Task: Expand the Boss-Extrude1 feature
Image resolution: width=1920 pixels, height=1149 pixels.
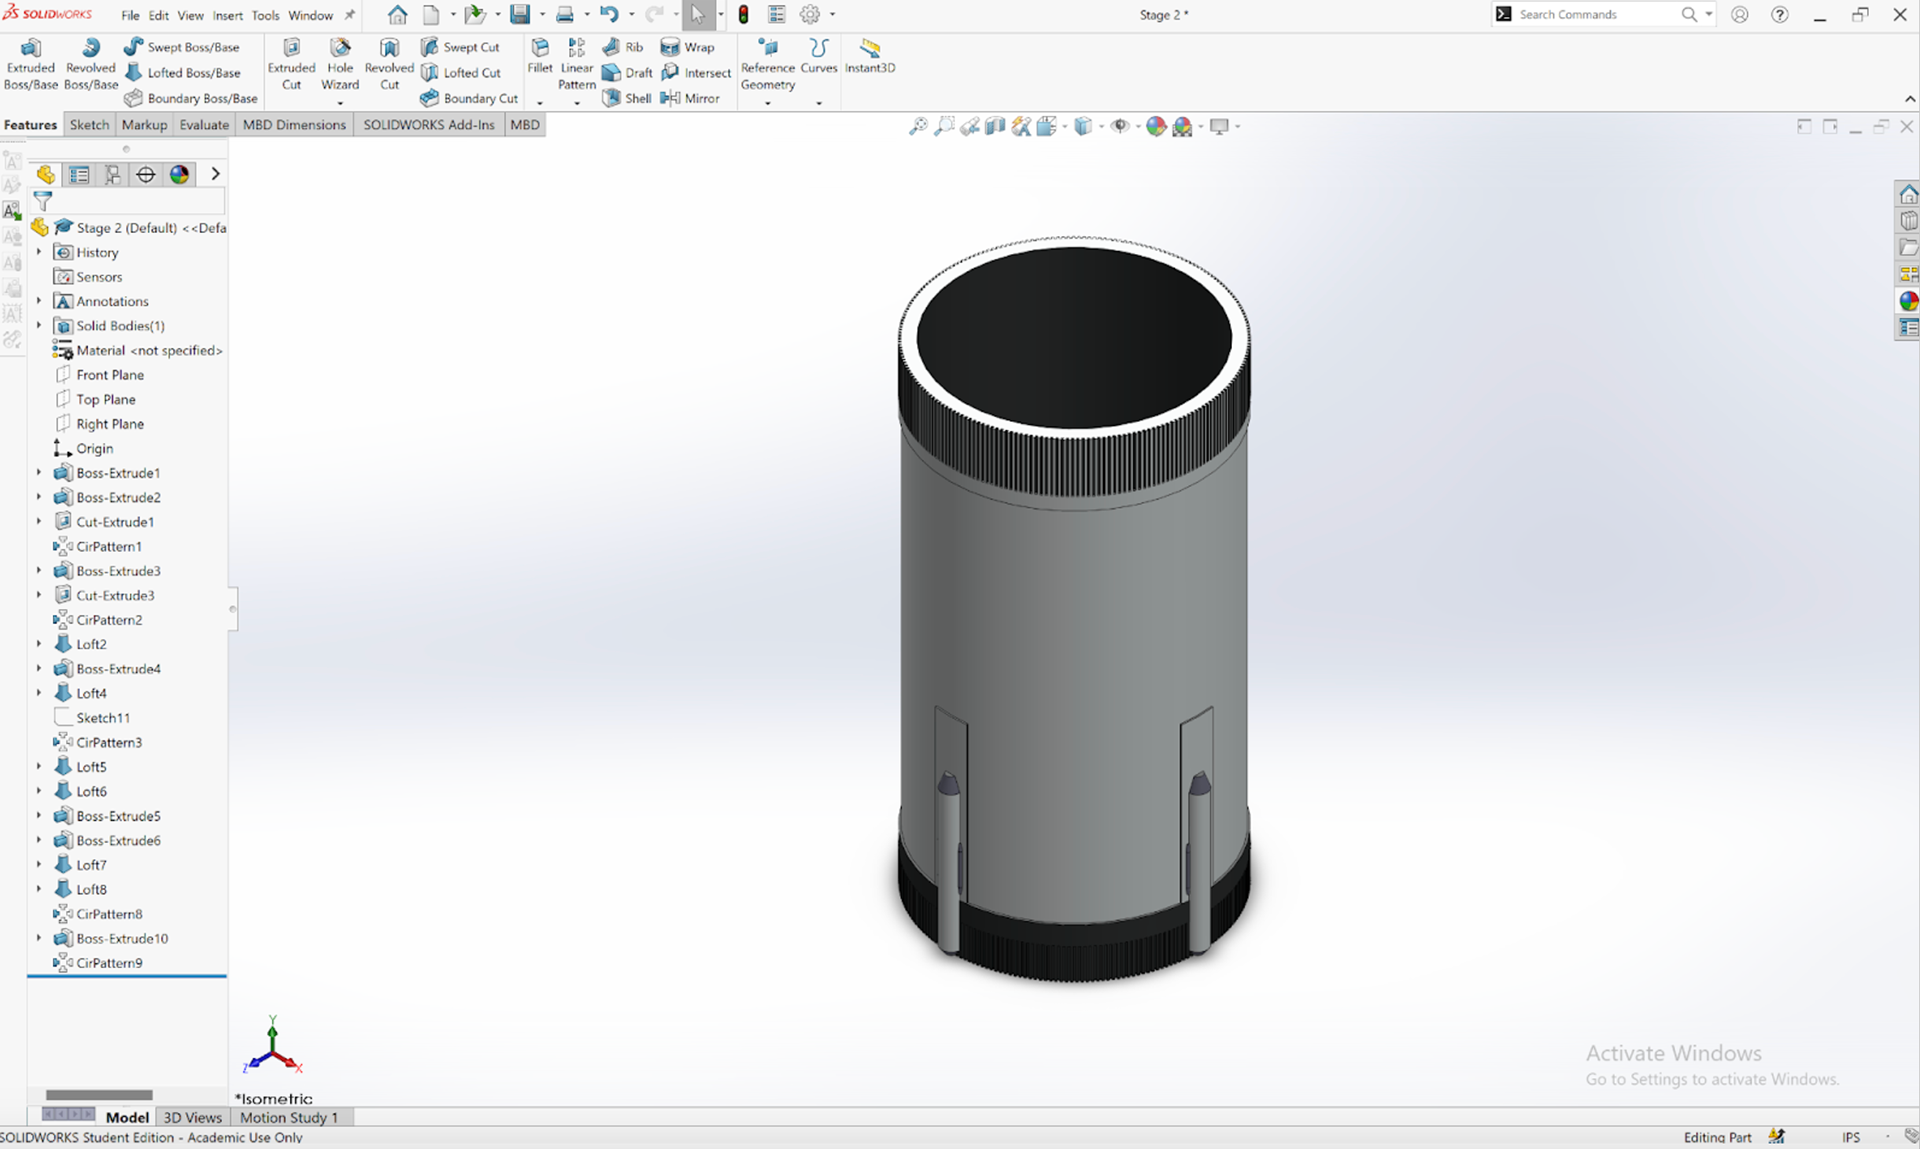Action: coord(39,472)
